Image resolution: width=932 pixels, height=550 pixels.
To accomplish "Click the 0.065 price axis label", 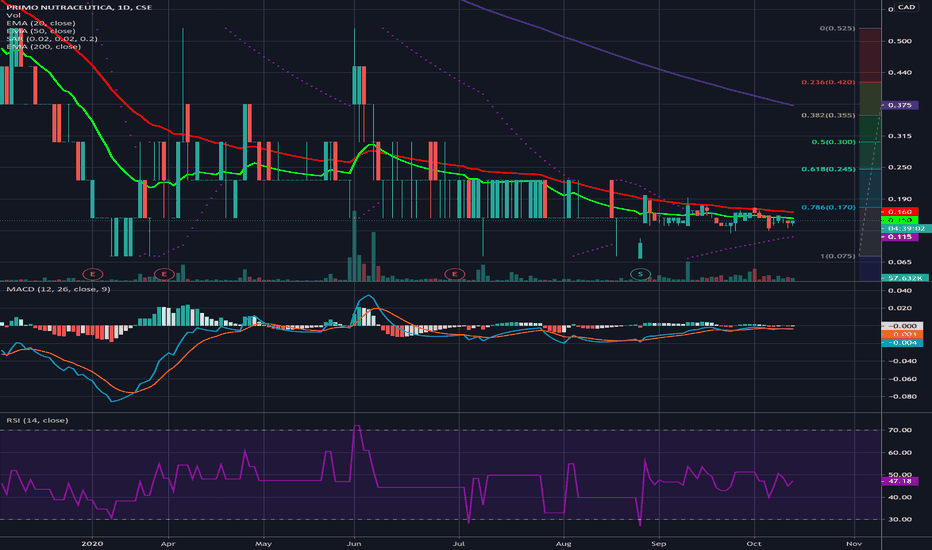I will click(x=899, y=262).
